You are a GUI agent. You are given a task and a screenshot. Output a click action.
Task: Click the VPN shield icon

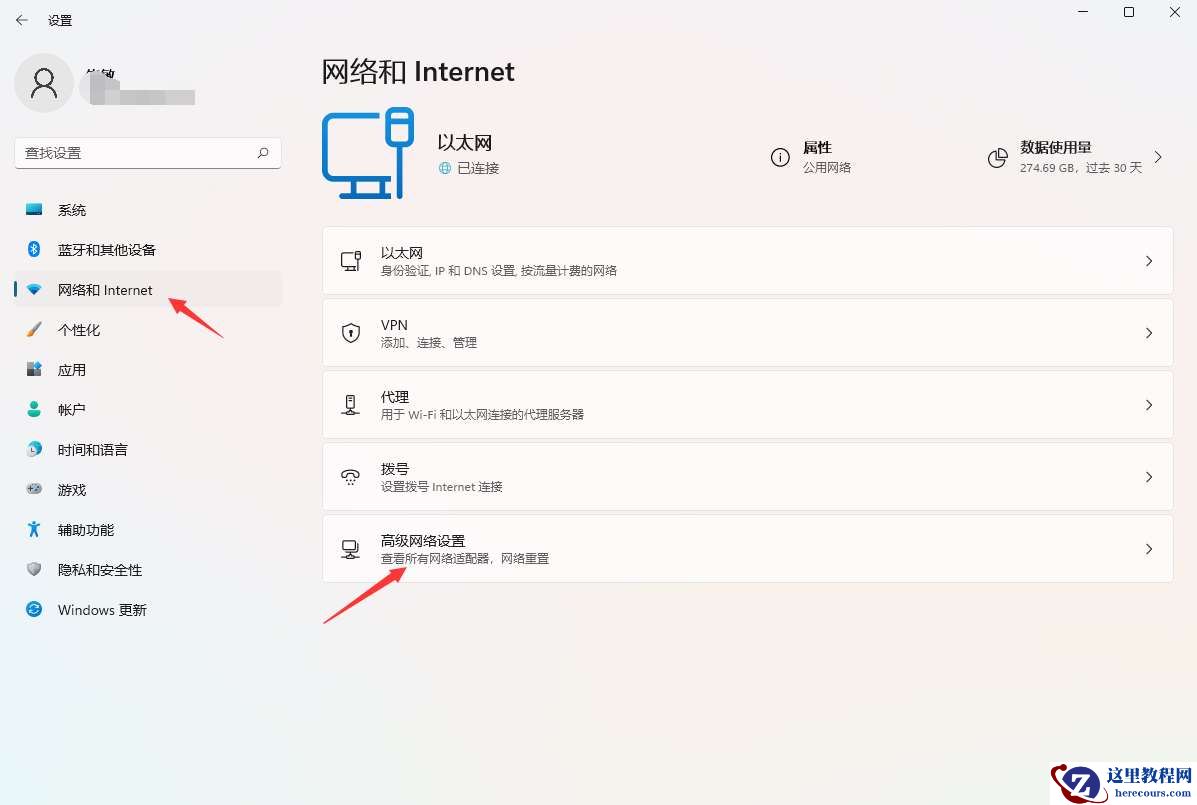[x=351, y=333]
